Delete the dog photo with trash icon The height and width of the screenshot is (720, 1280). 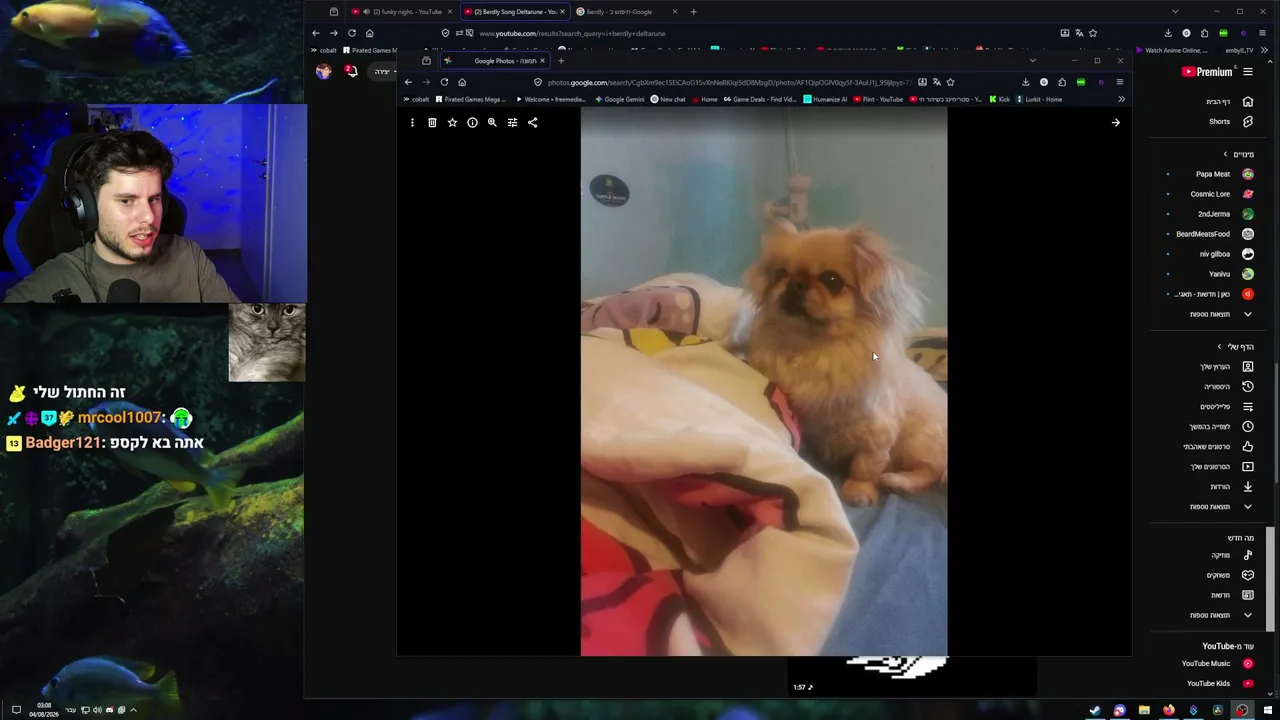(x=432, y=123)
